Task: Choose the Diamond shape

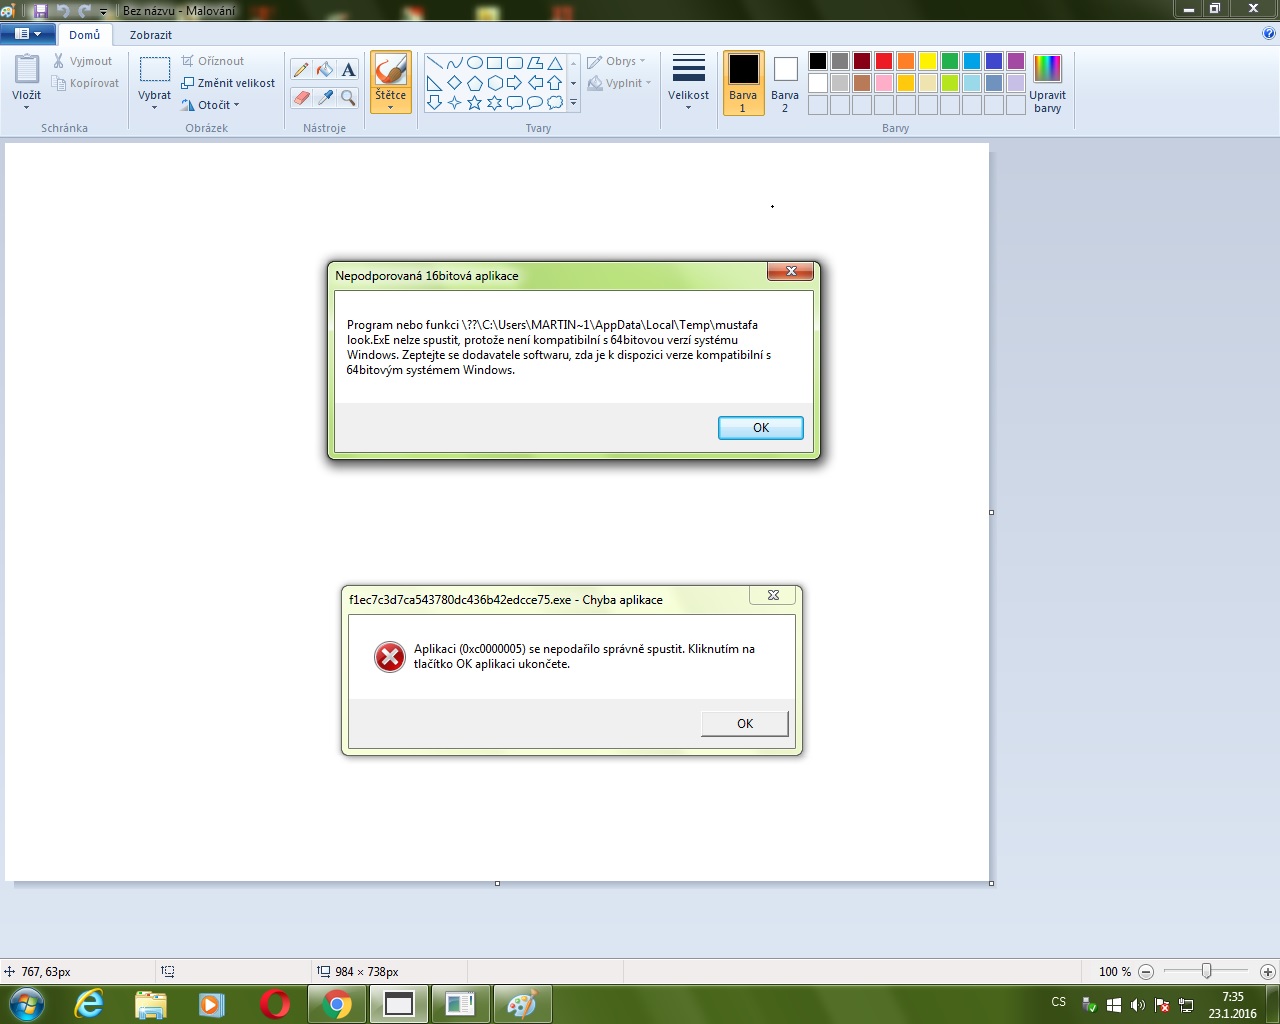Action: 455,83
